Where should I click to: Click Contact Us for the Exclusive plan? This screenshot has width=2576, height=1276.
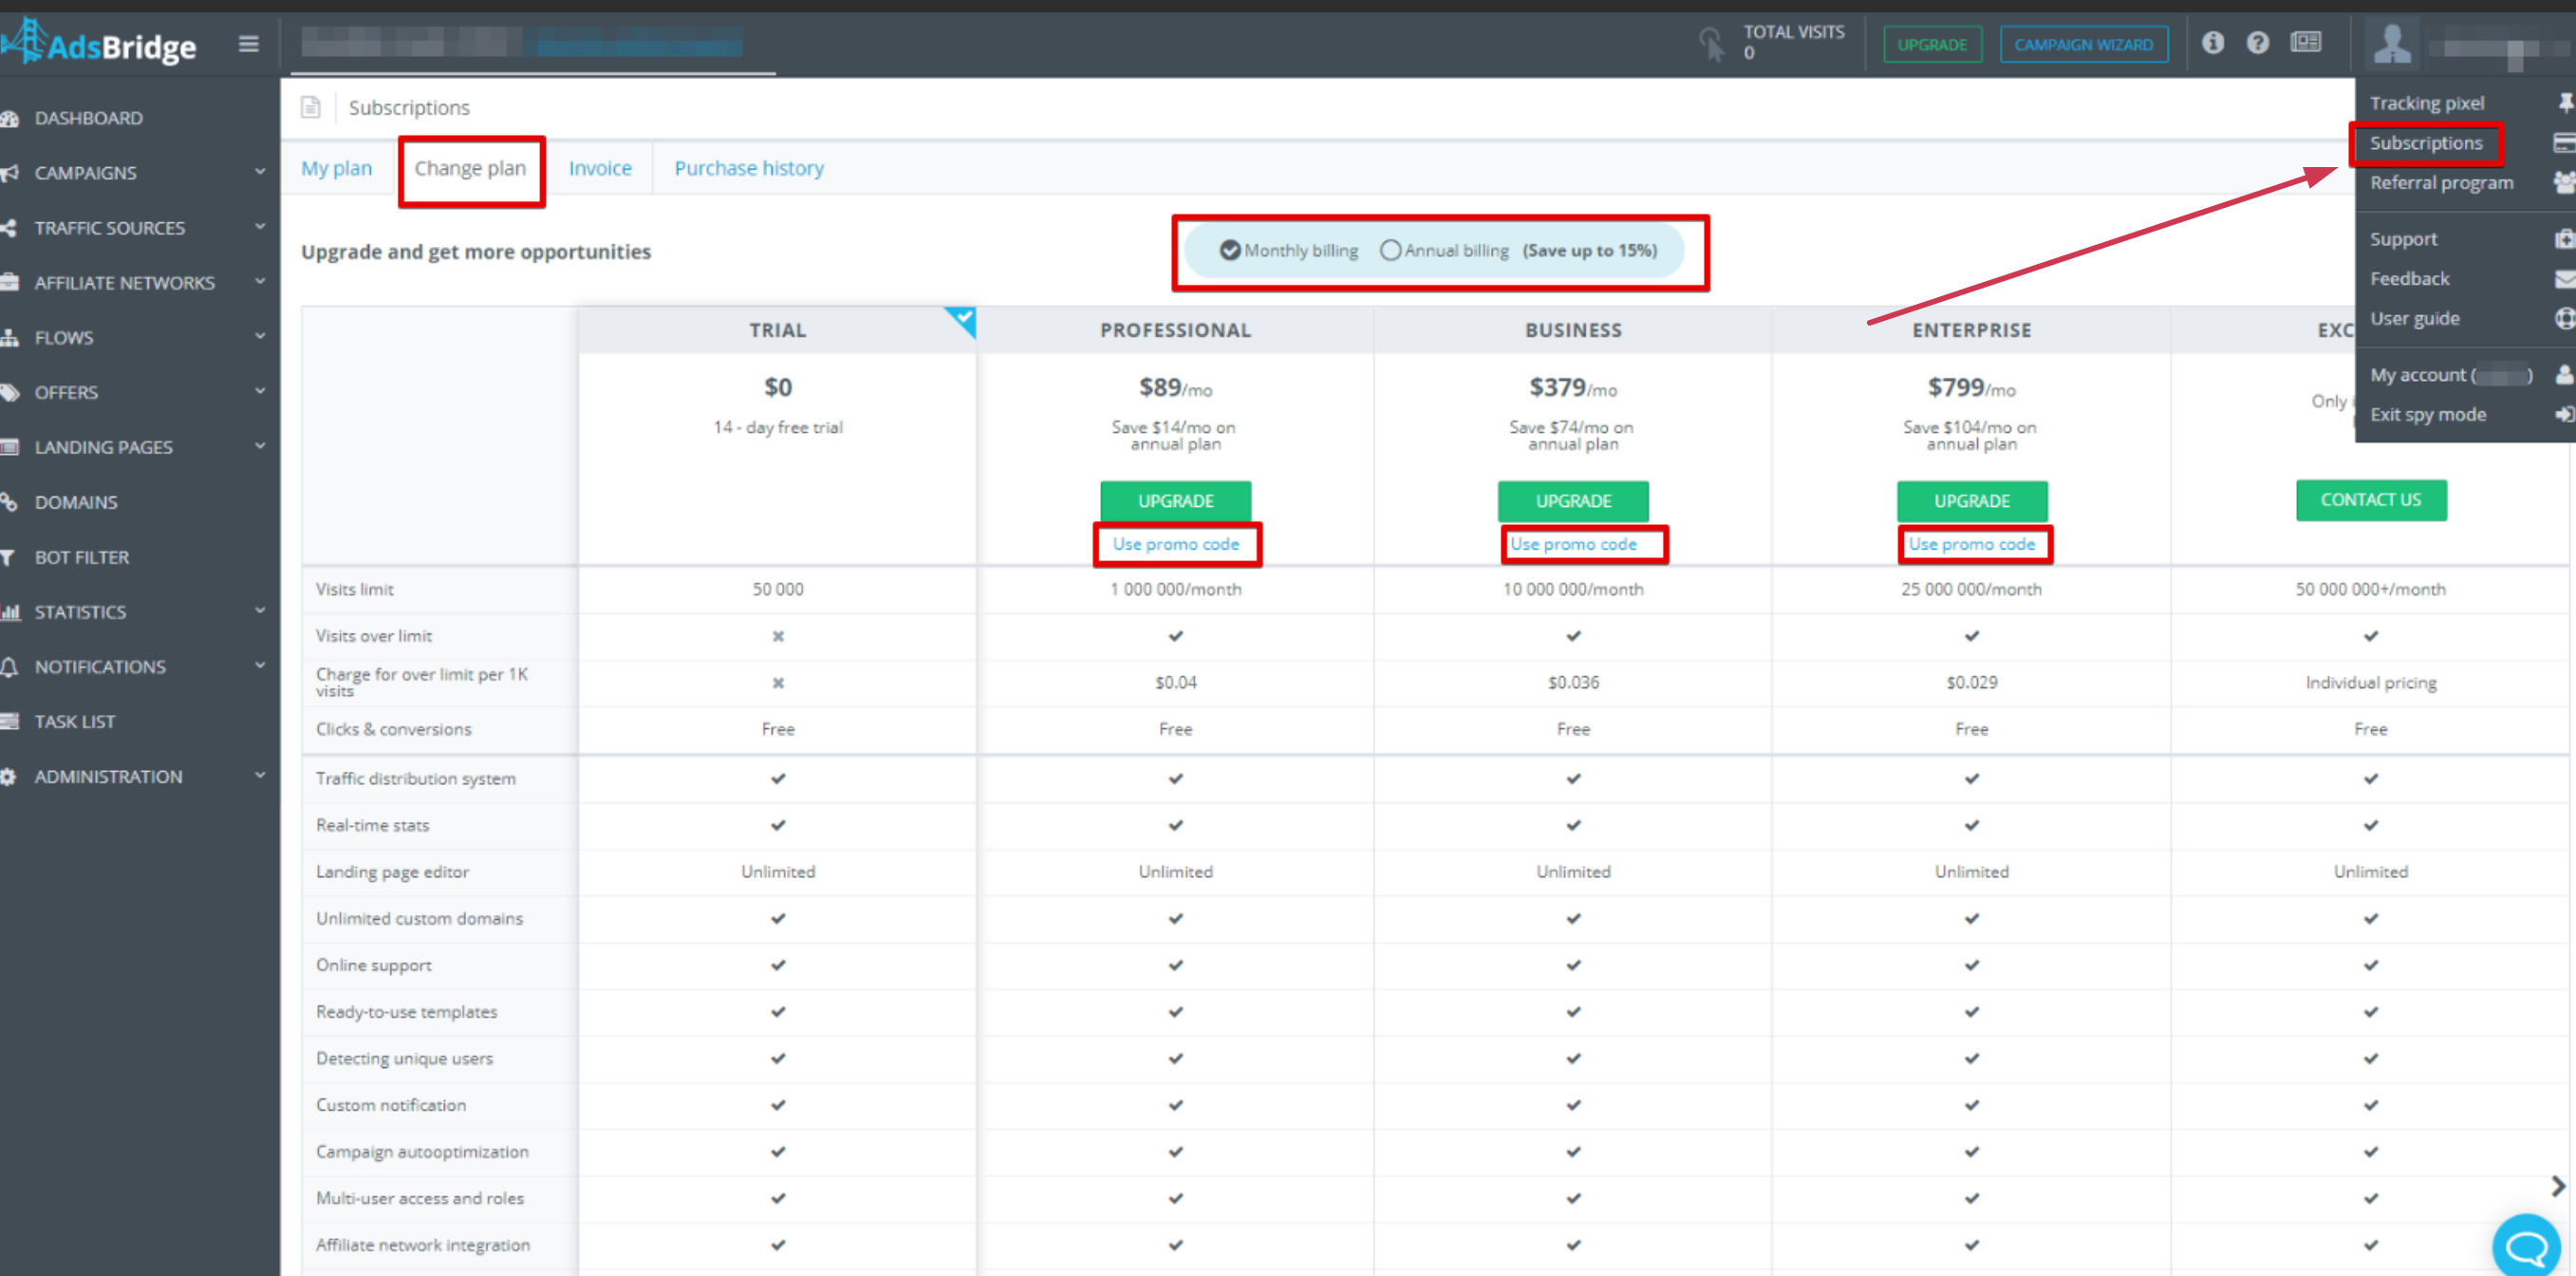[2371, 500]
